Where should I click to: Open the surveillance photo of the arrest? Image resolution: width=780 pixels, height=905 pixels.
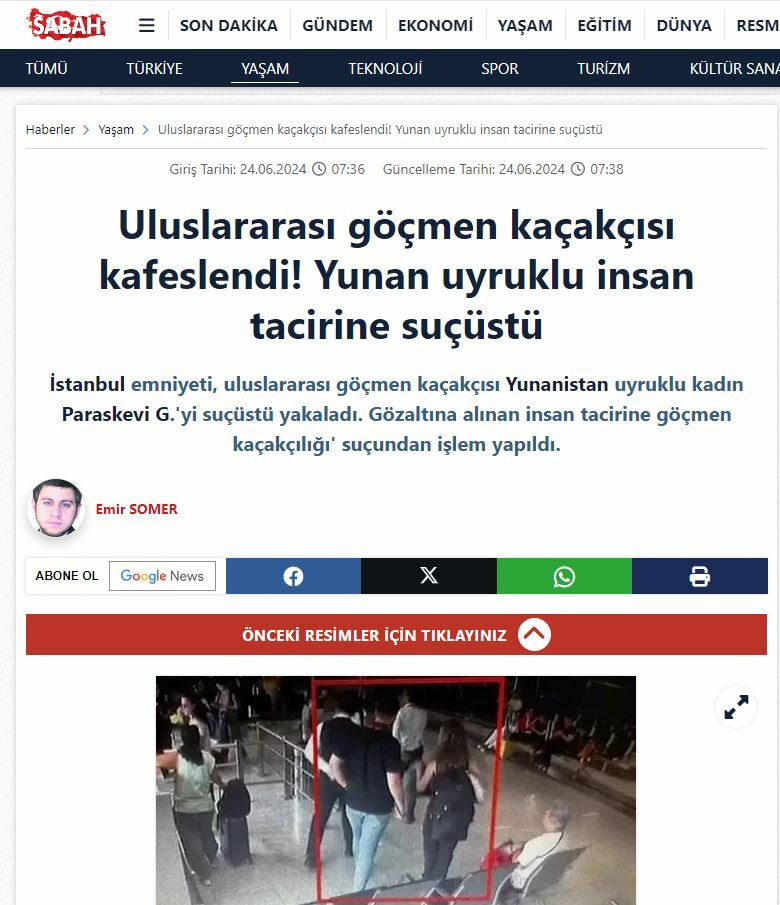pyautogui.click(x=395, y=790)
